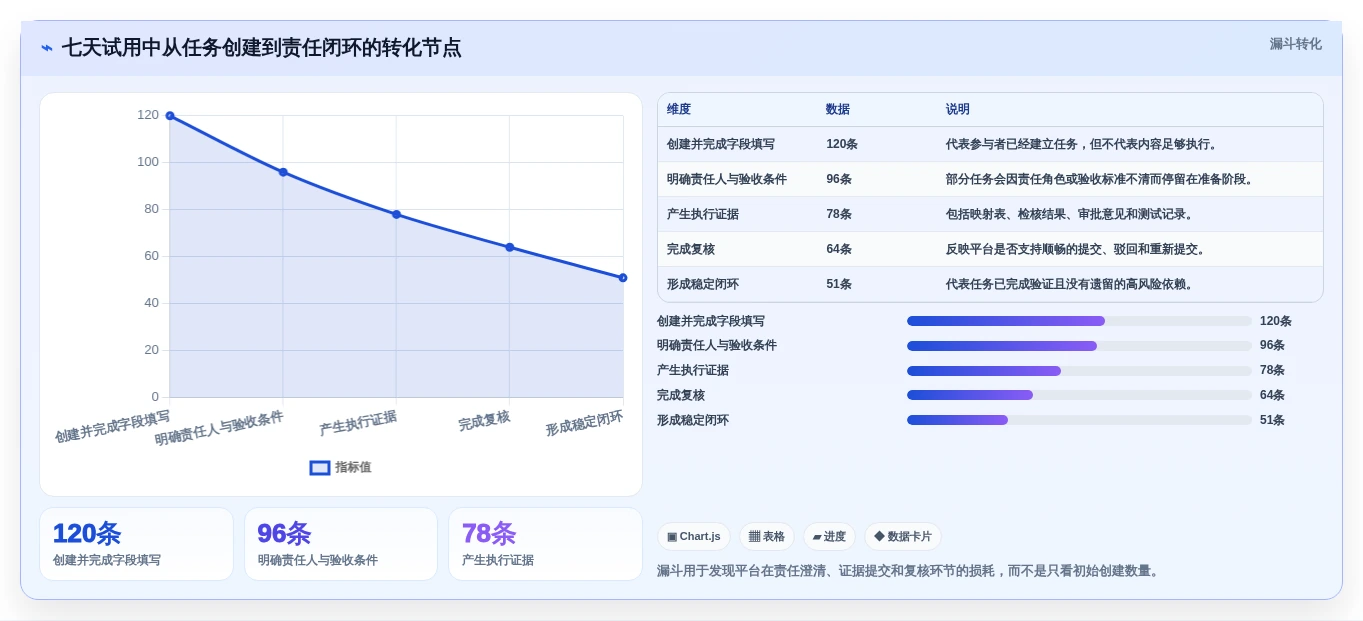1363x621 pixels.
Task: Click the chart point for 明确责任人与验收条件
Action: tap(283, 172)
